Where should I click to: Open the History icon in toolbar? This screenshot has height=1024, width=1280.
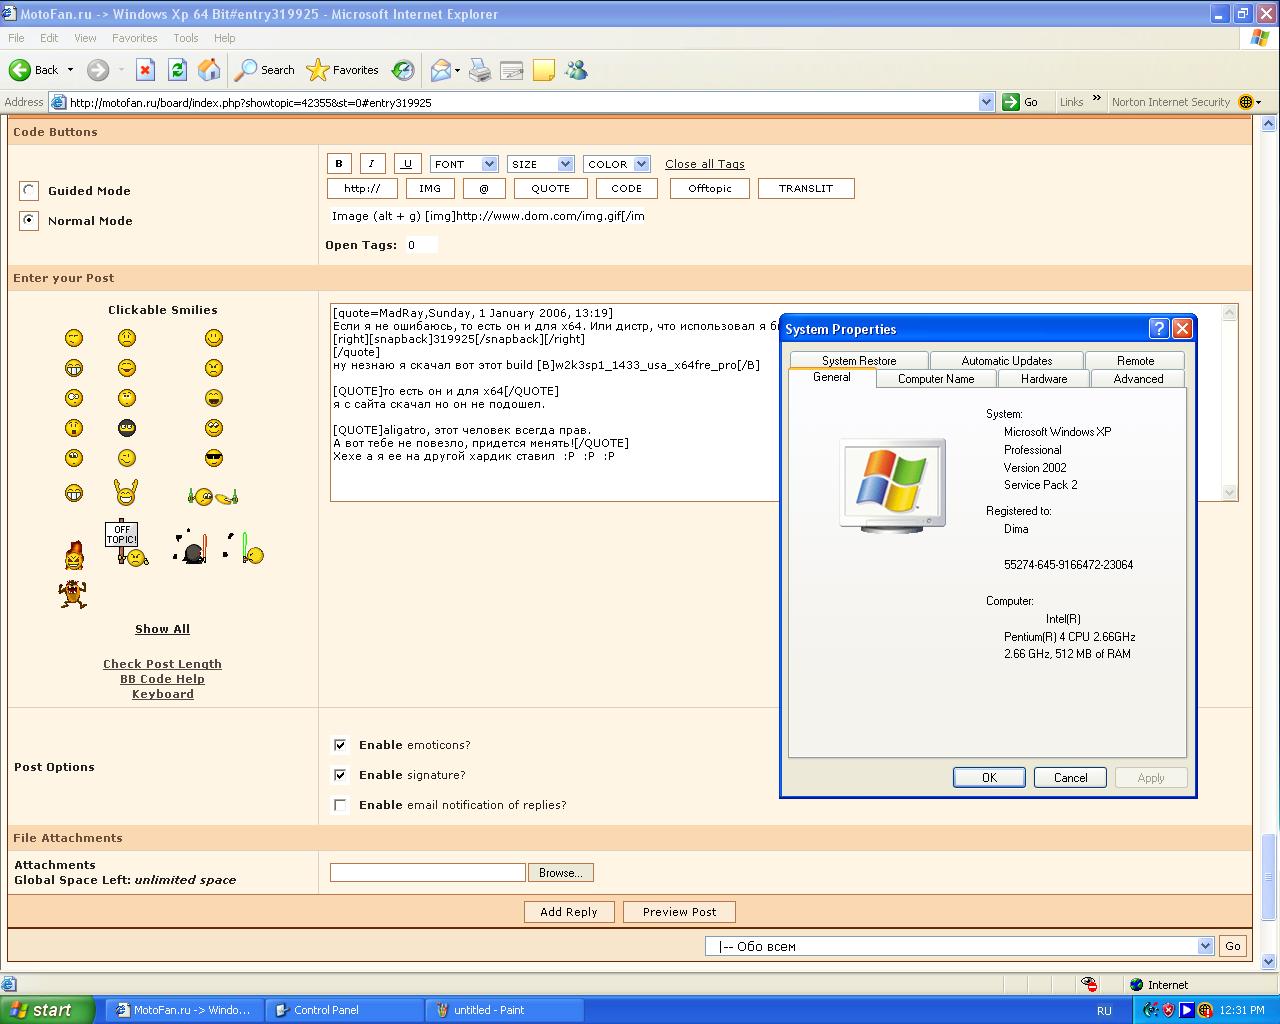403,70
